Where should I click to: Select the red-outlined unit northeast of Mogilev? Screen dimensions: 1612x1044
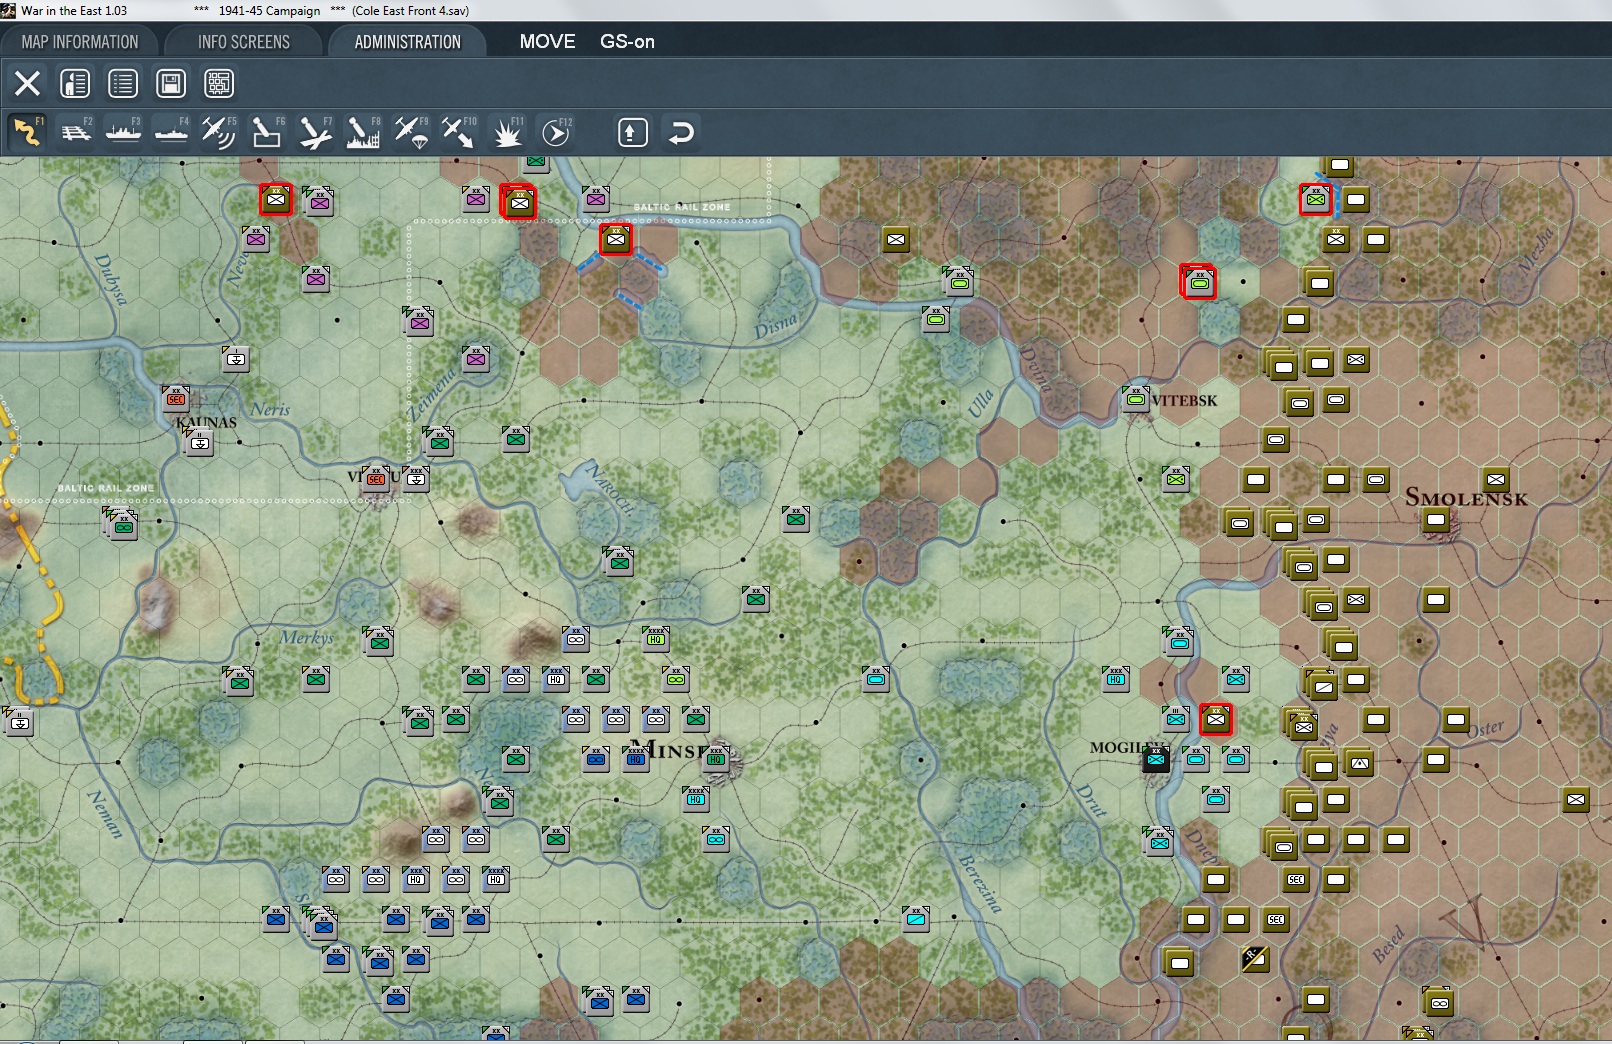pyautogui.click(x=1216, y=718)
